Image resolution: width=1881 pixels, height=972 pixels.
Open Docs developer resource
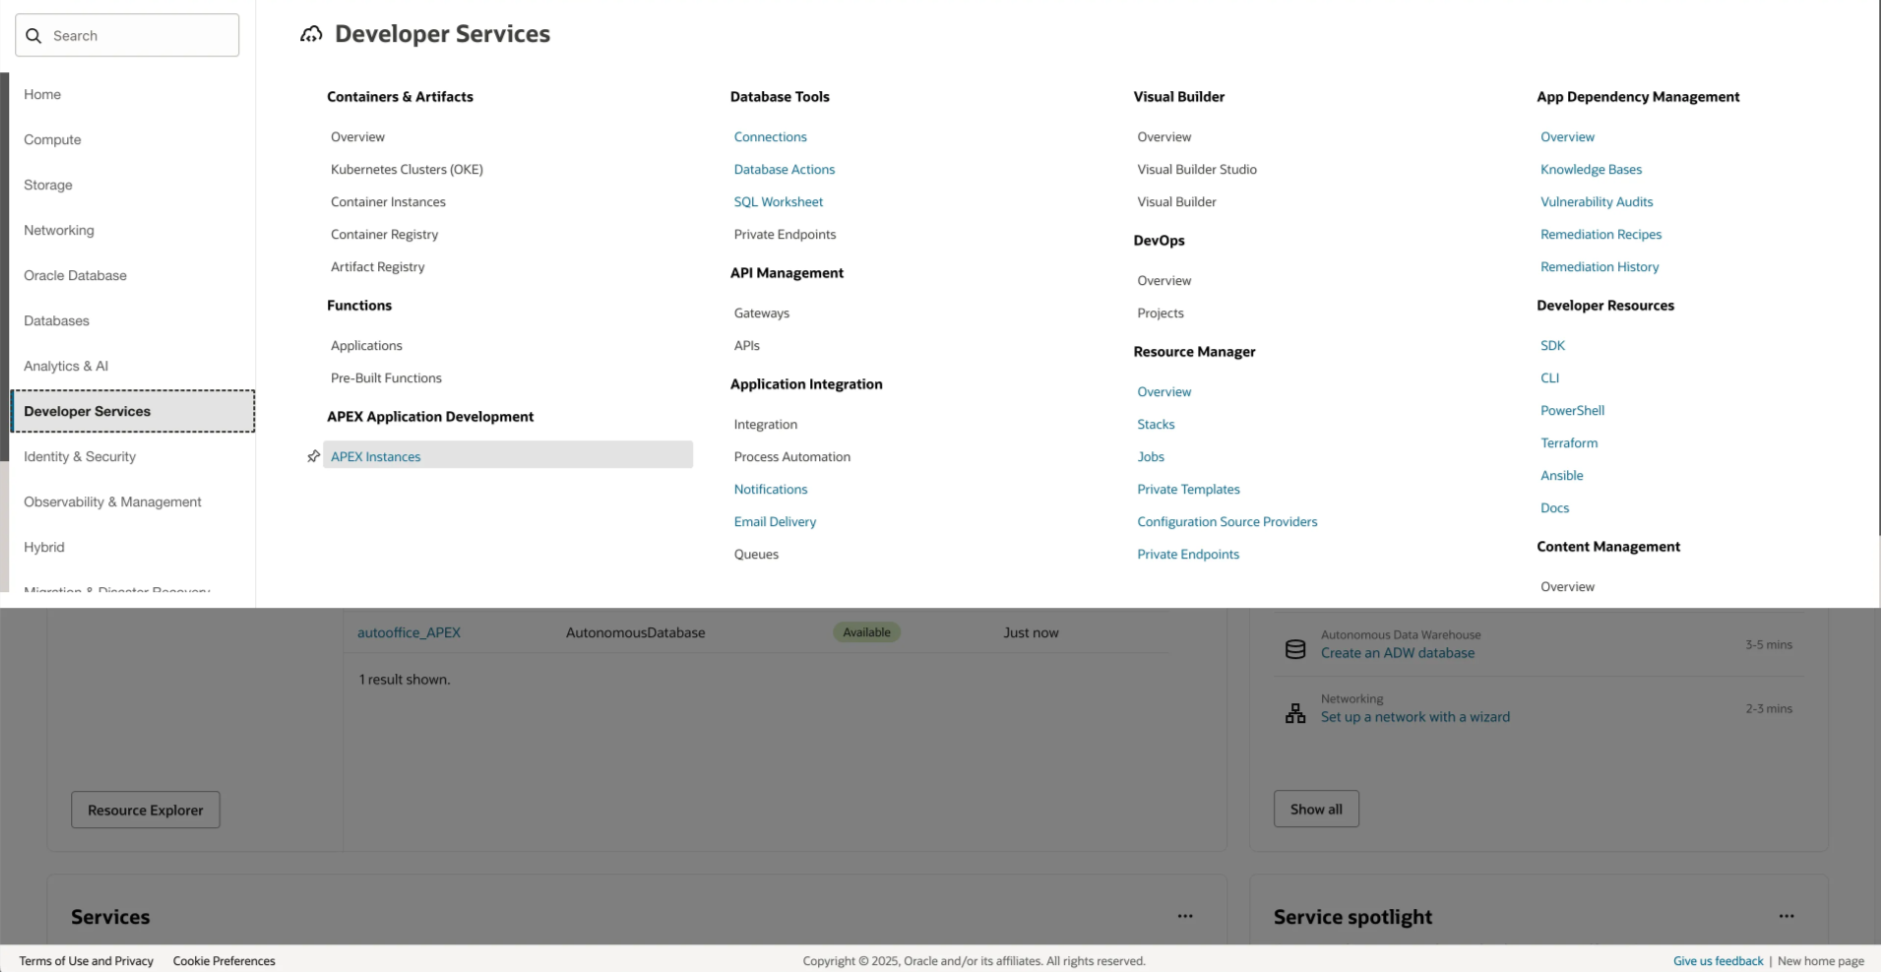click(1554, 508)
